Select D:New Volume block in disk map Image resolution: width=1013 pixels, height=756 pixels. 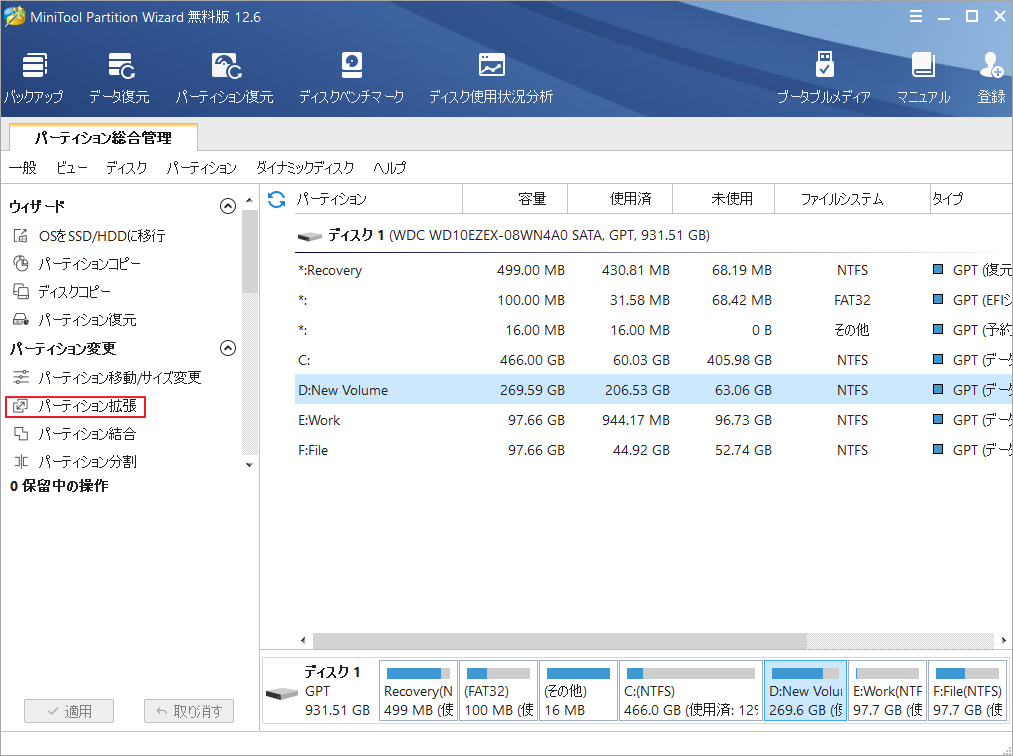click(805, 690)
